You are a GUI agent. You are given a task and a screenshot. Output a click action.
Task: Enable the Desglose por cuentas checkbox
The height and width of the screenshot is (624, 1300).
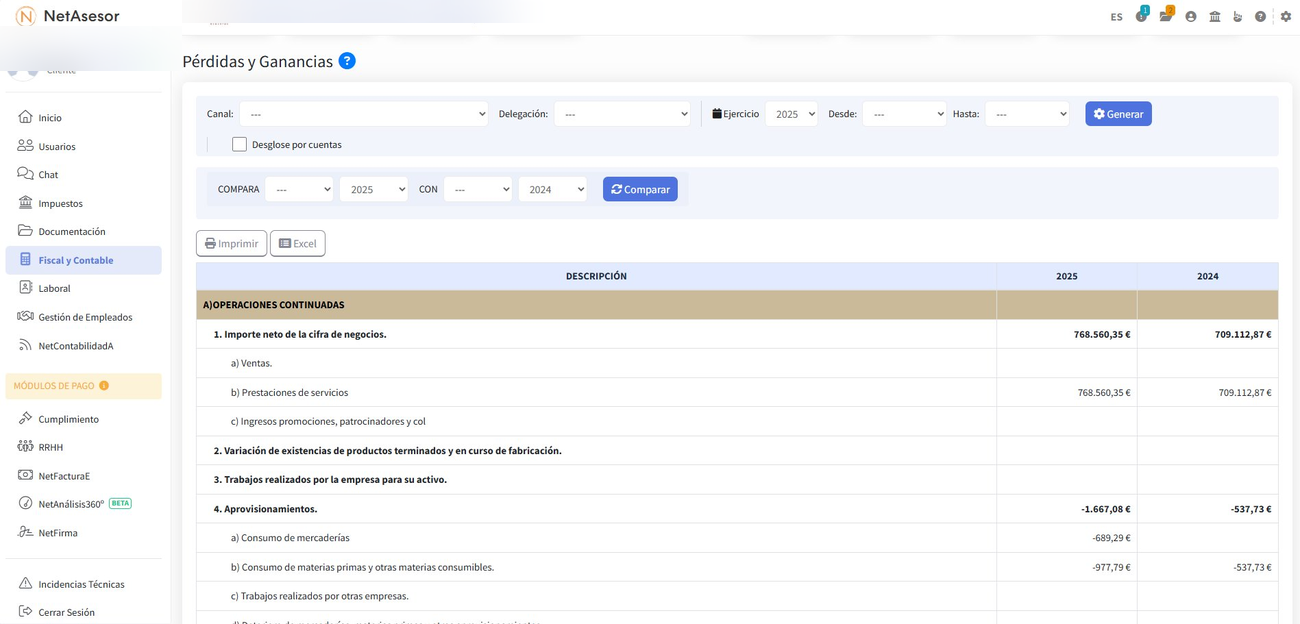pos(239,144)
